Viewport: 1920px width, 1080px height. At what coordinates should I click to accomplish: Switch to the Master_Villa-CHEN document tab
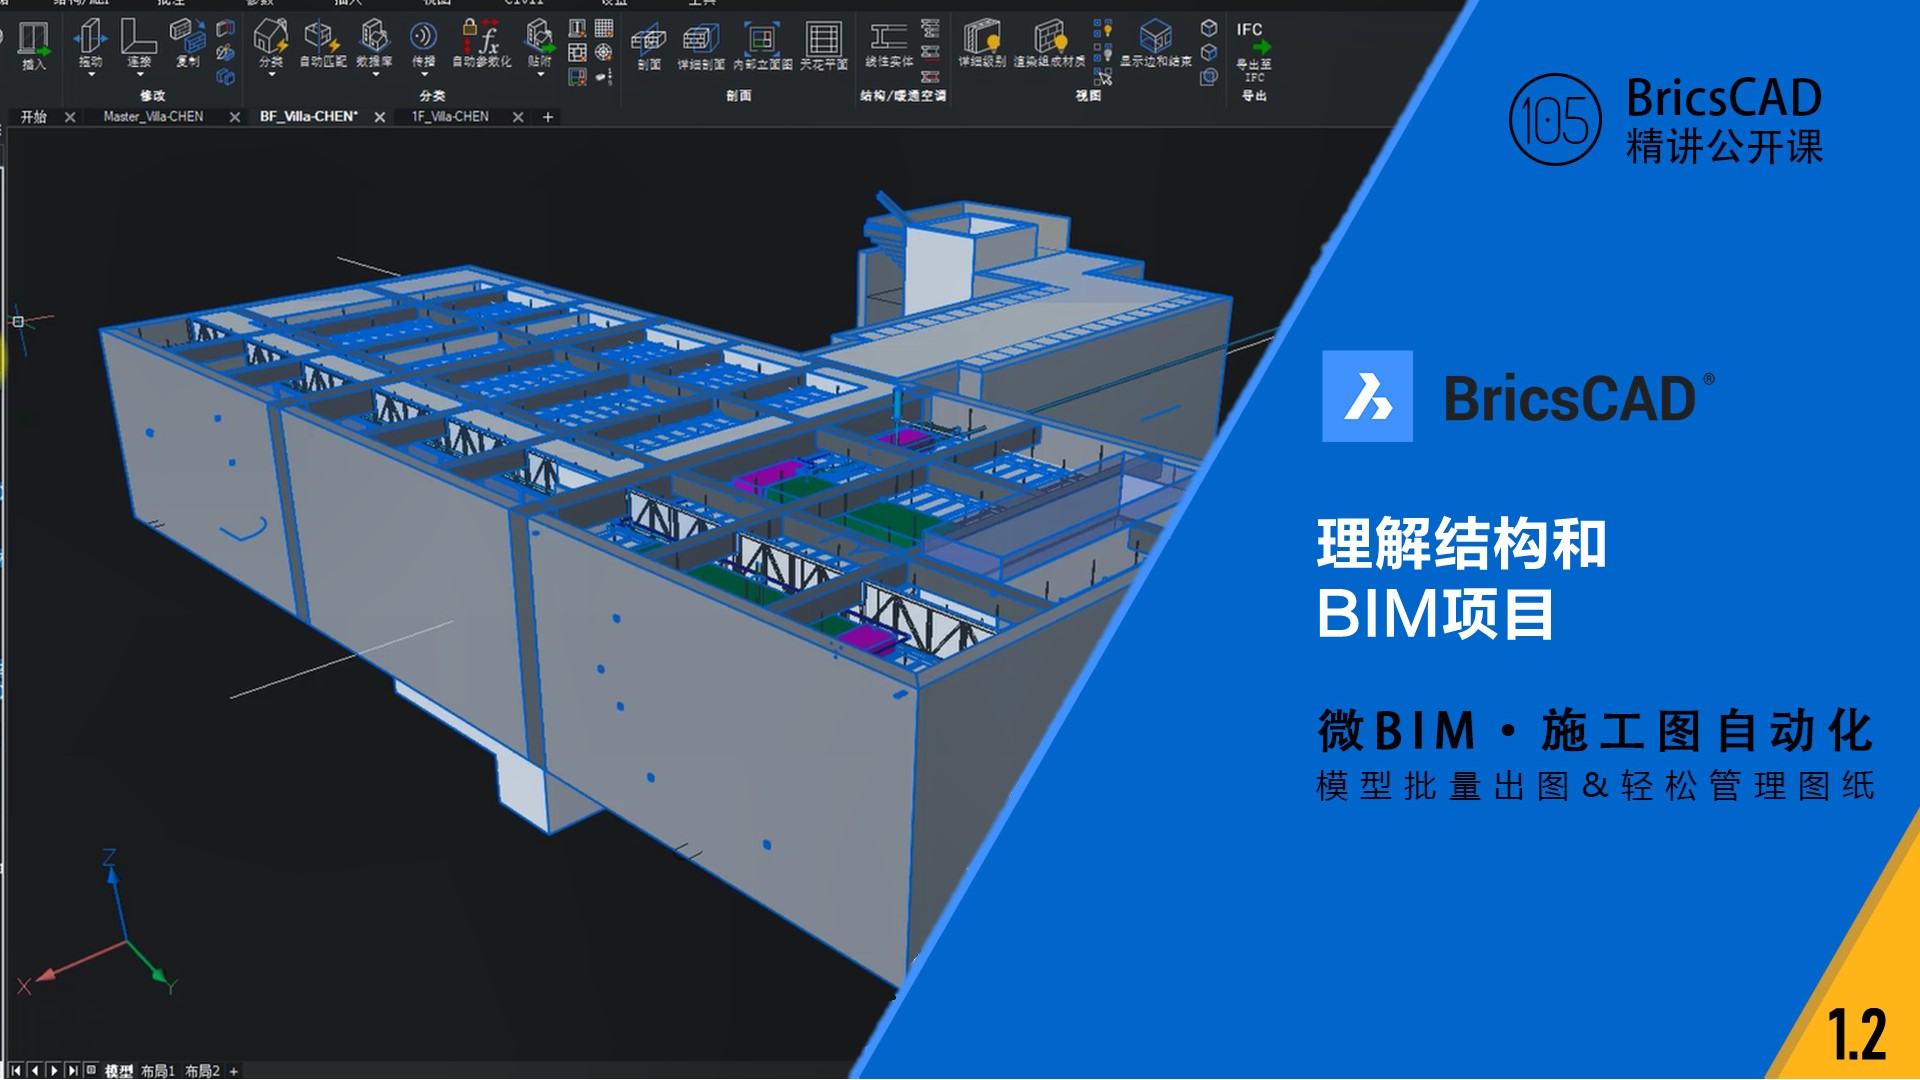(x=153, y=117)
